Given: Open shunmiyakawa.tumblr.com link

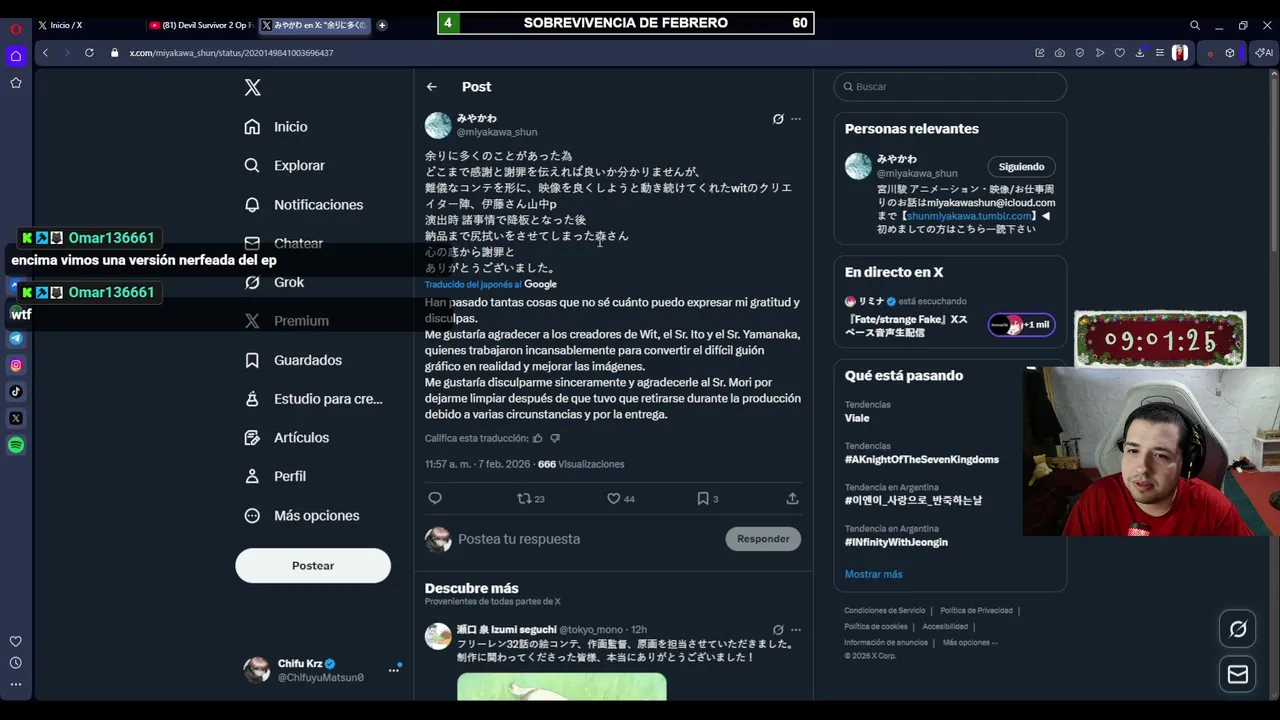Looking at the screenshot, I should click(969, 216).
